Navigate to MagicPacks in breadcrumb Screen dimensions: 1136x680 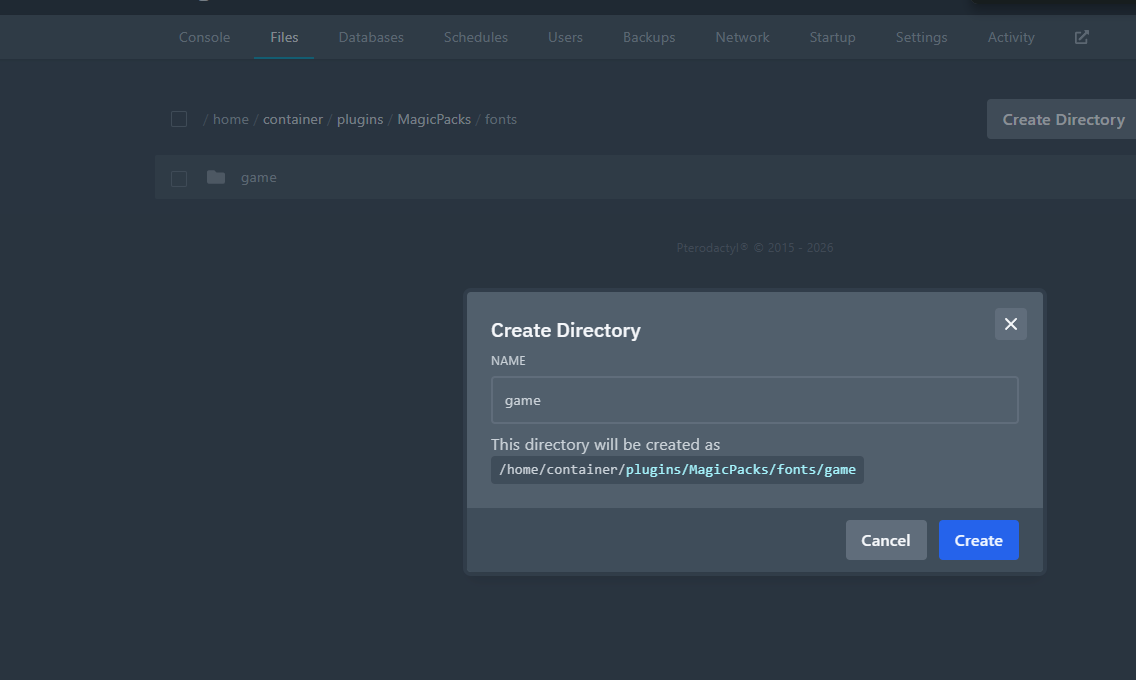(x=434, y=119)
